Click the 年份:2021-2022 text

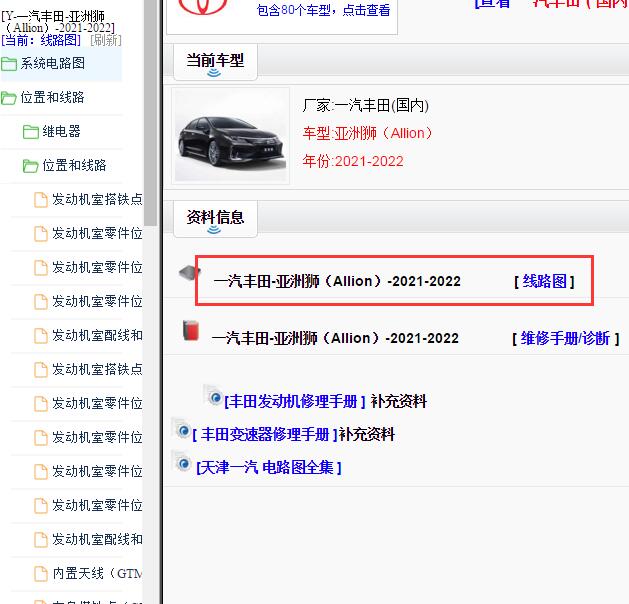[x=353, y=161]
